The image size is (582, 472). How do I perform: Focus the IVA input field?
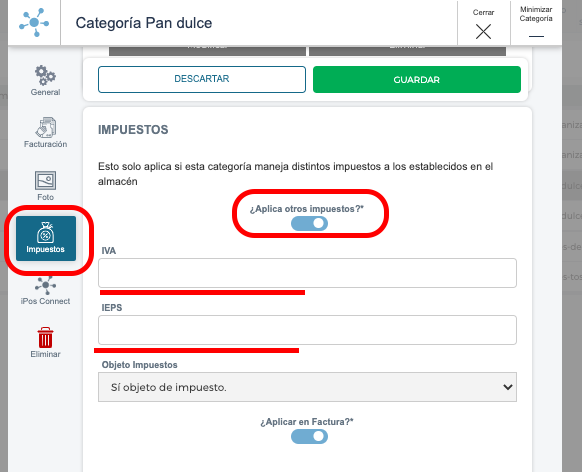pos(307,273)
